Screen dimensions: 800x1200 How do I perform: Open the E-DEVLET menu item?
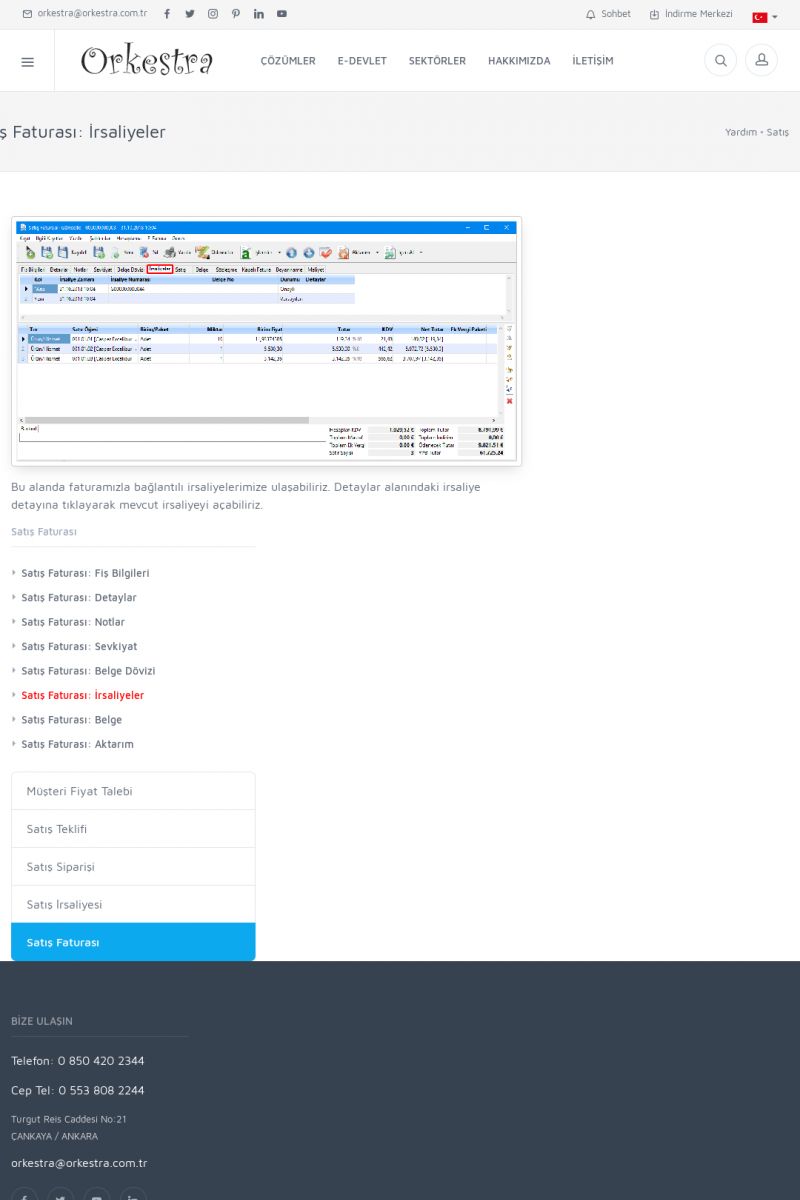362,61
